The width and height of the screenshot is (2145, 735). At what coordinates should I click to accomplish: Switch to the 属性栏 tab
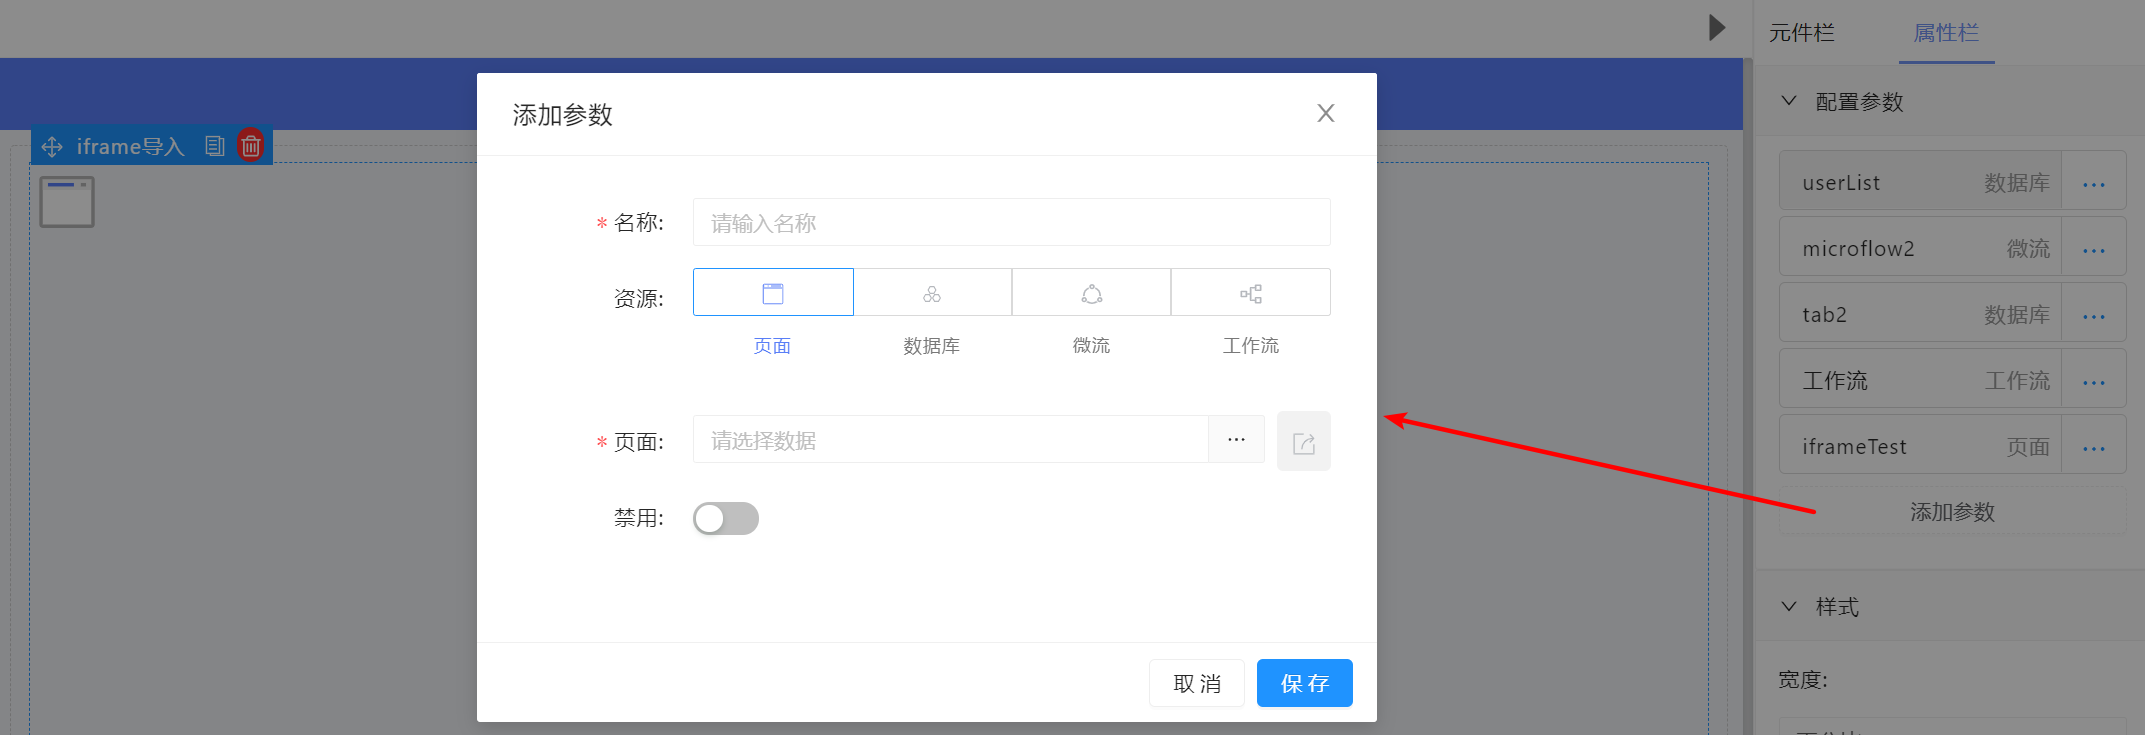click(x=1945, y=33)
